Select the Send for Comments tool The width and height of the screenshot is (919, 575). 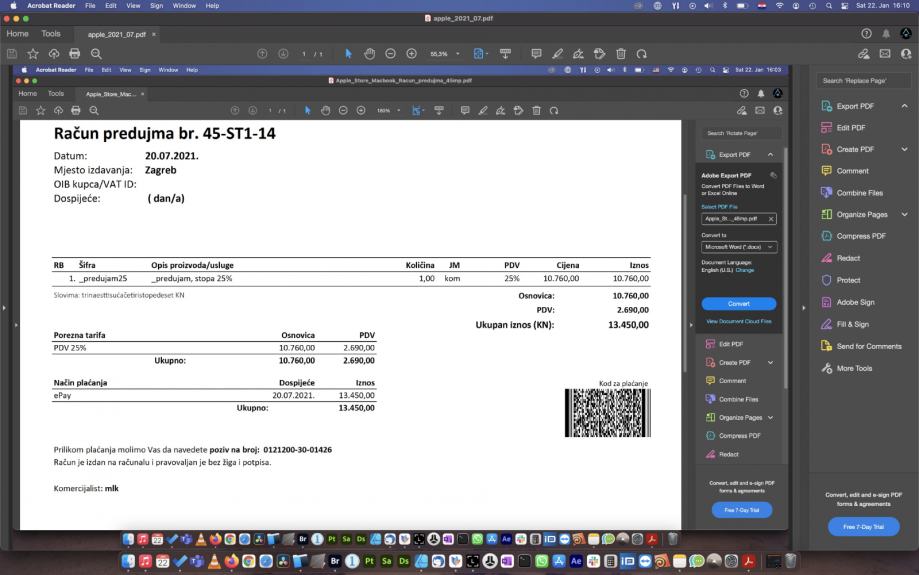point(868,346)
